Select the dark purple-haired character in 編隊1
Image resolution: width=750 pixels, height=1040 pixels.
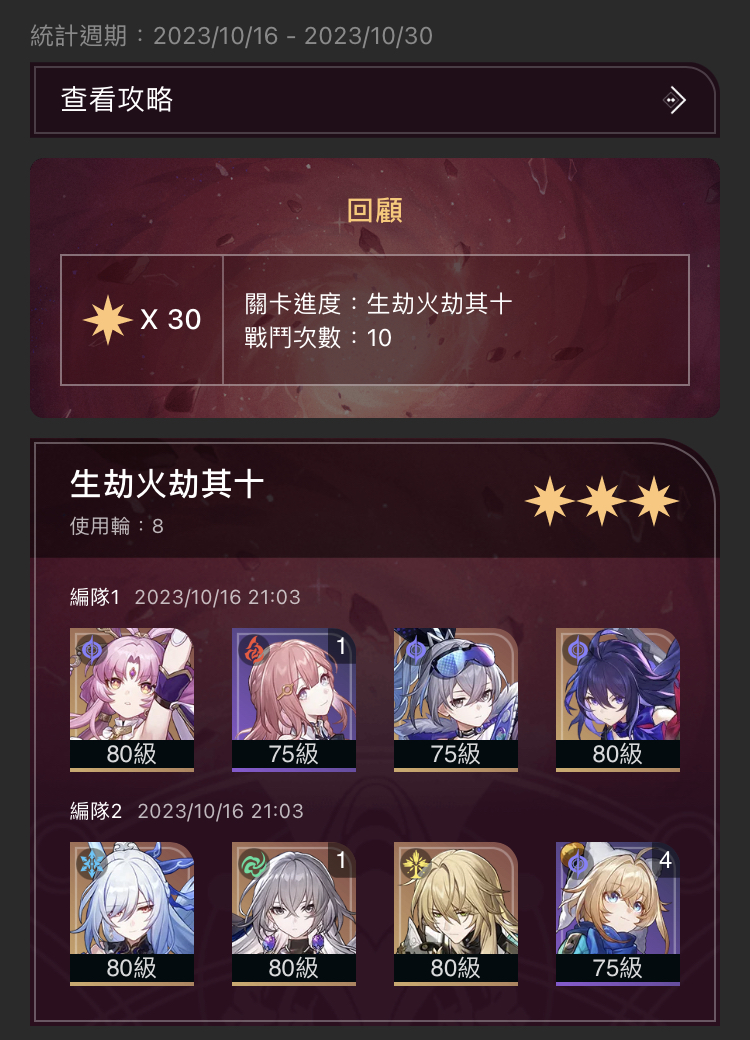click(617, 700)
